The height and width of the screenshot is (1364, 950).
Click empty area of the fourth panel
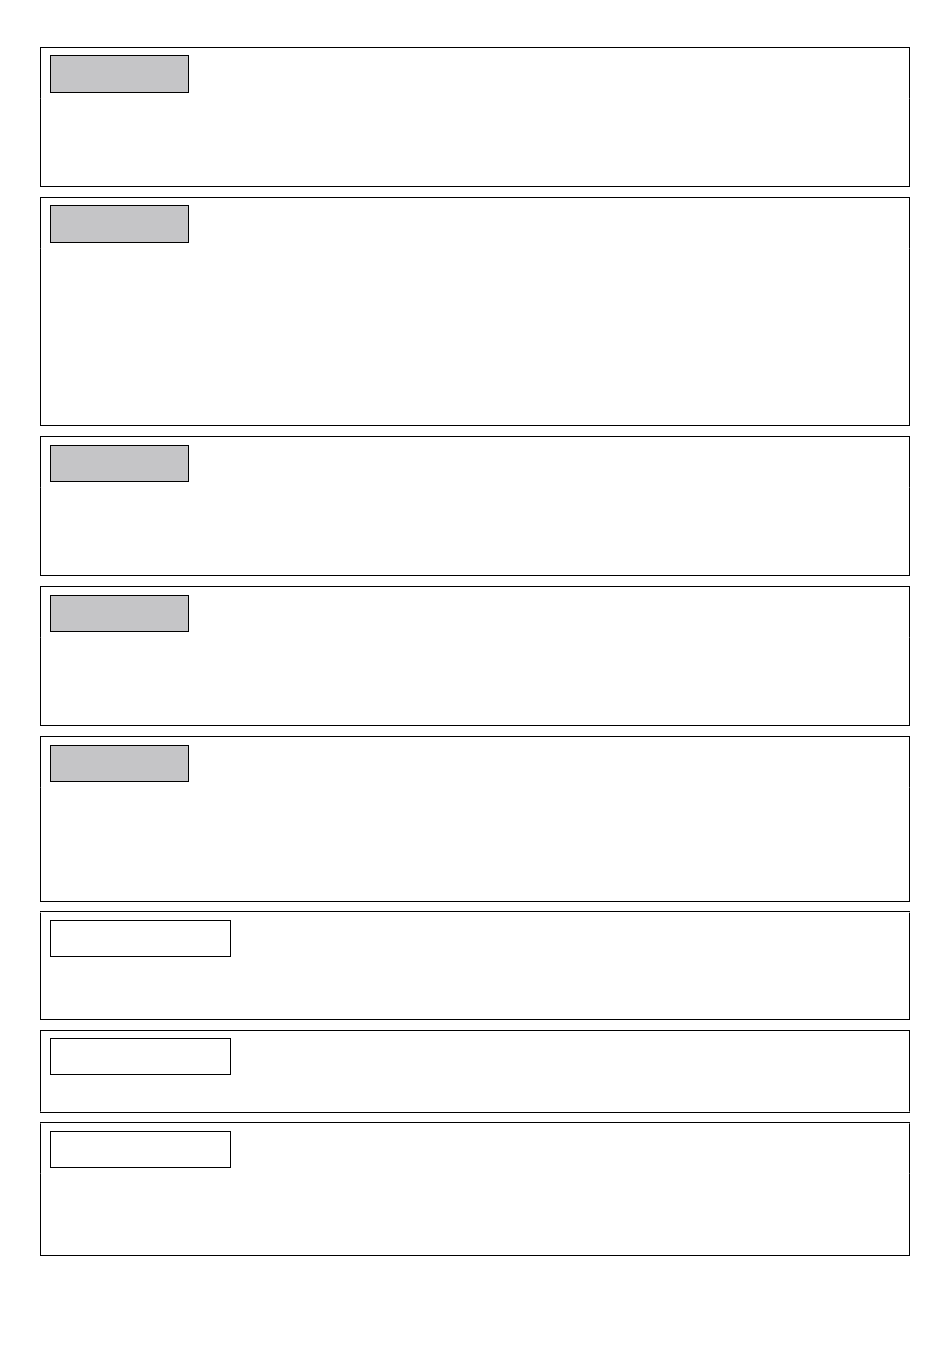[550, 656]
